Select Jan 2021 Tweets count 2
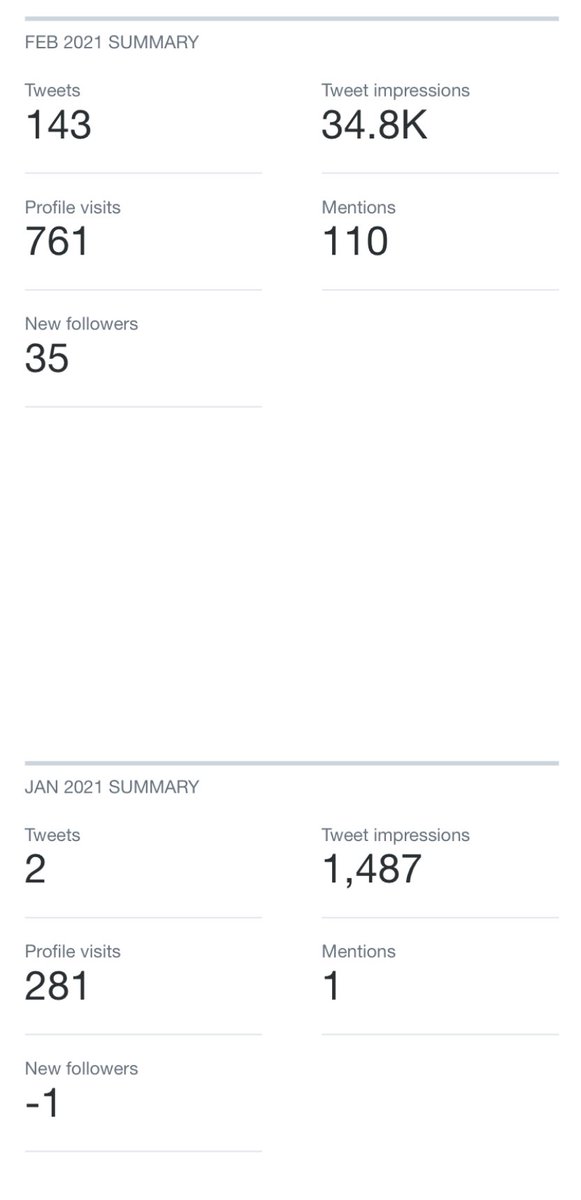 (x=36, y=869)
